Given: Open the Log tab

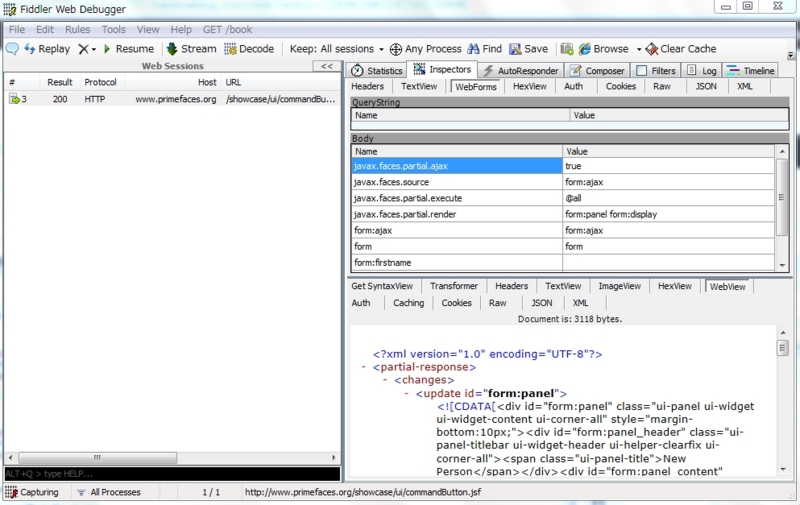Looking at the screenshot, I should (702, 71).
